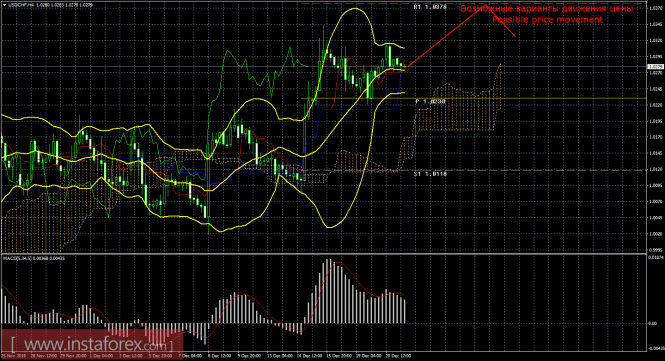Click the dotted Ichimoku cloud right of the candles
665x361 pixels.
pyautogui.click(x=454, y=106)
